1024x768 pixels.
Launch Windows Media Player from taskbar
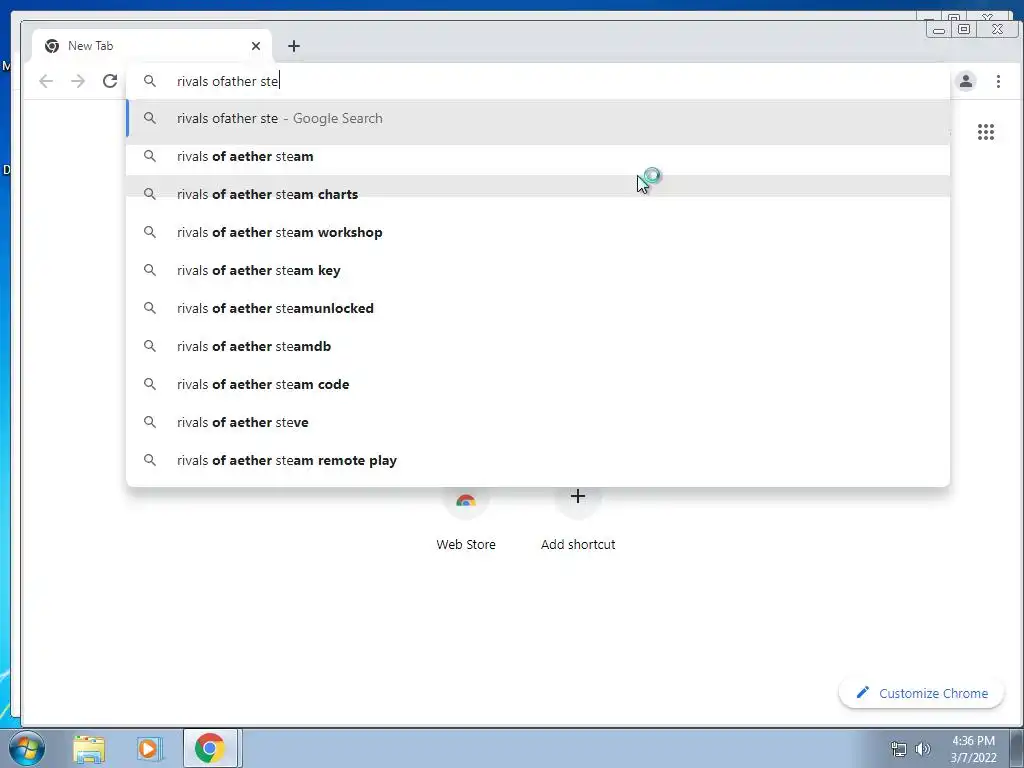pos(148,748)
